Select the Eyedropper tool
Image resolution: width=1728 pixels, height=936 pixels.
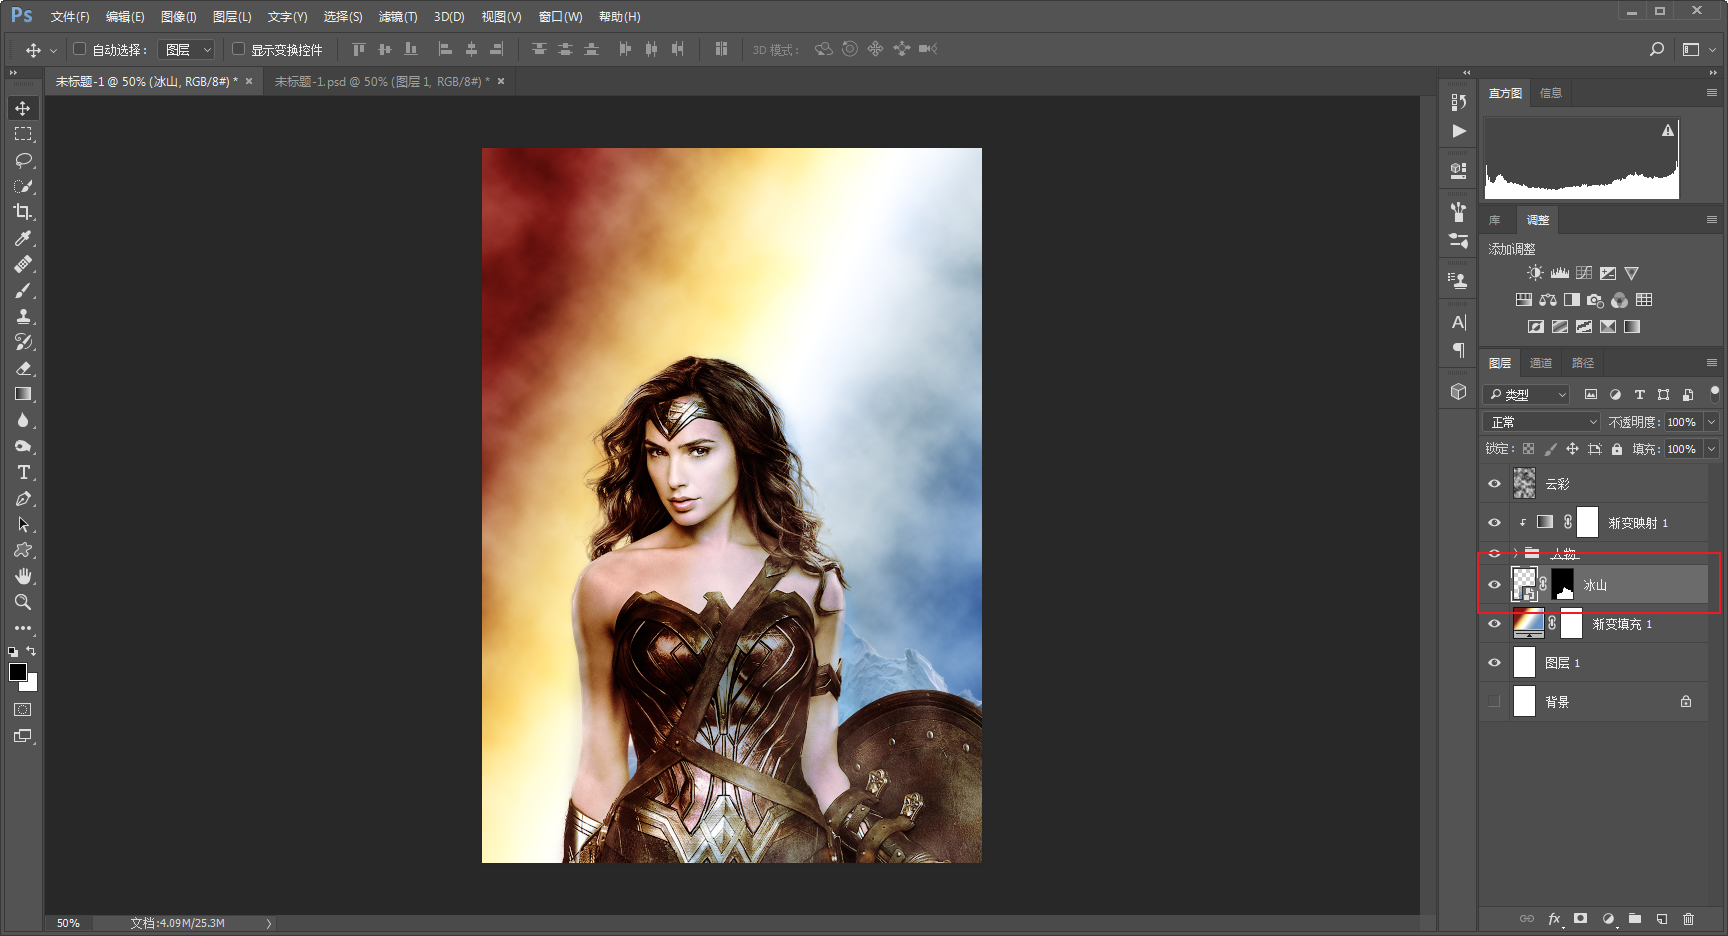23,238
